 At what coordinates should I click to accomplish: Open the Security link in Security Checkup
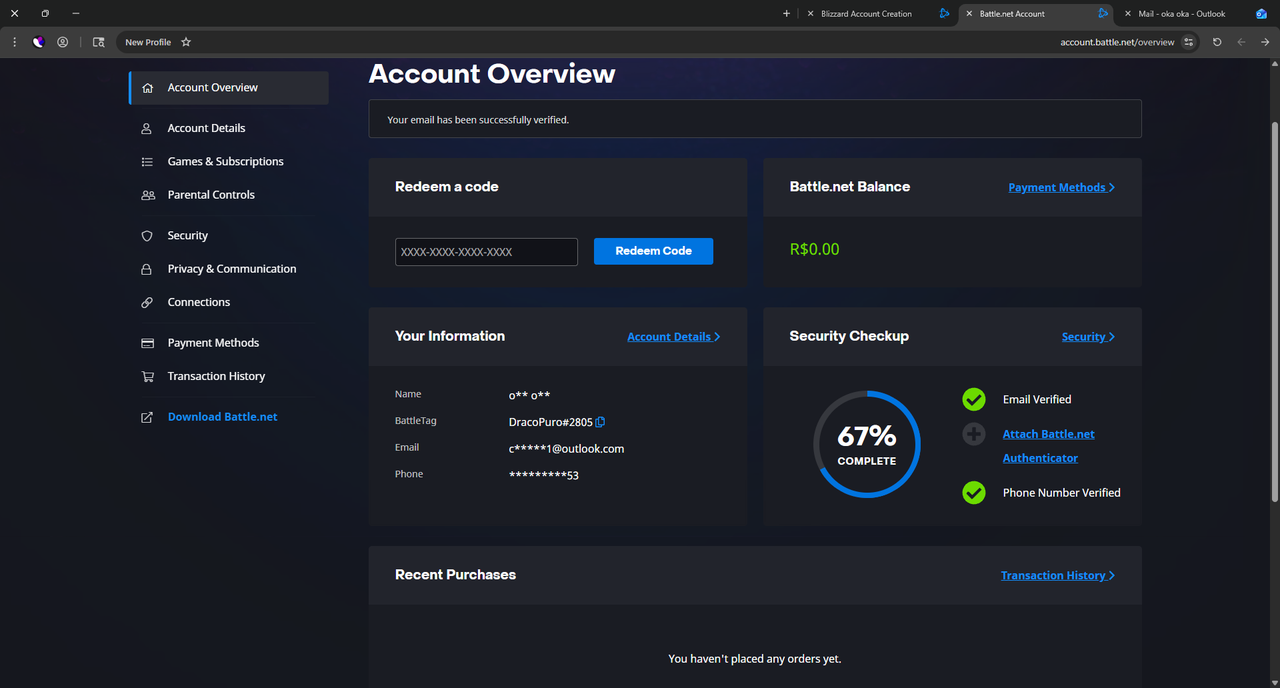1088,337
